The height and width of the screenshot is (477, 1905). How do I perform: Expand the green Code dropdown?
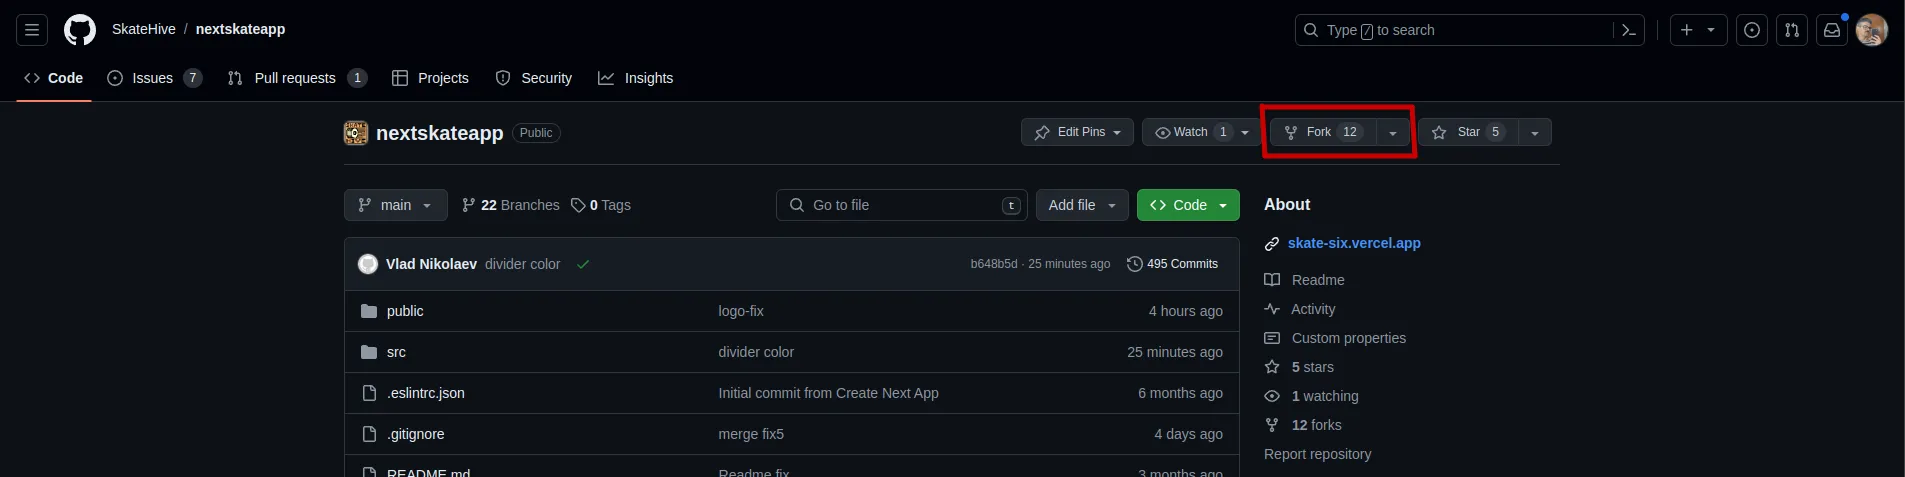tap(1188, 205)
